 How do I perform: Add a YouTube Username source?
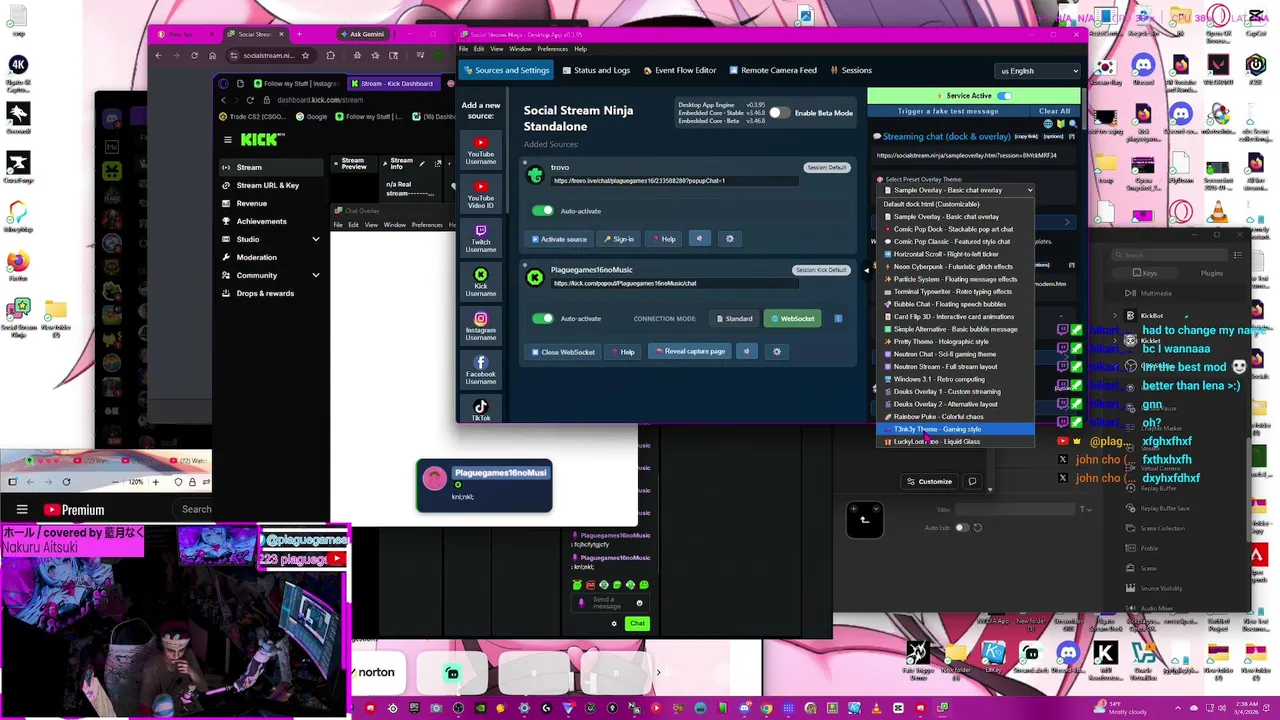click(x=480, y=150)
